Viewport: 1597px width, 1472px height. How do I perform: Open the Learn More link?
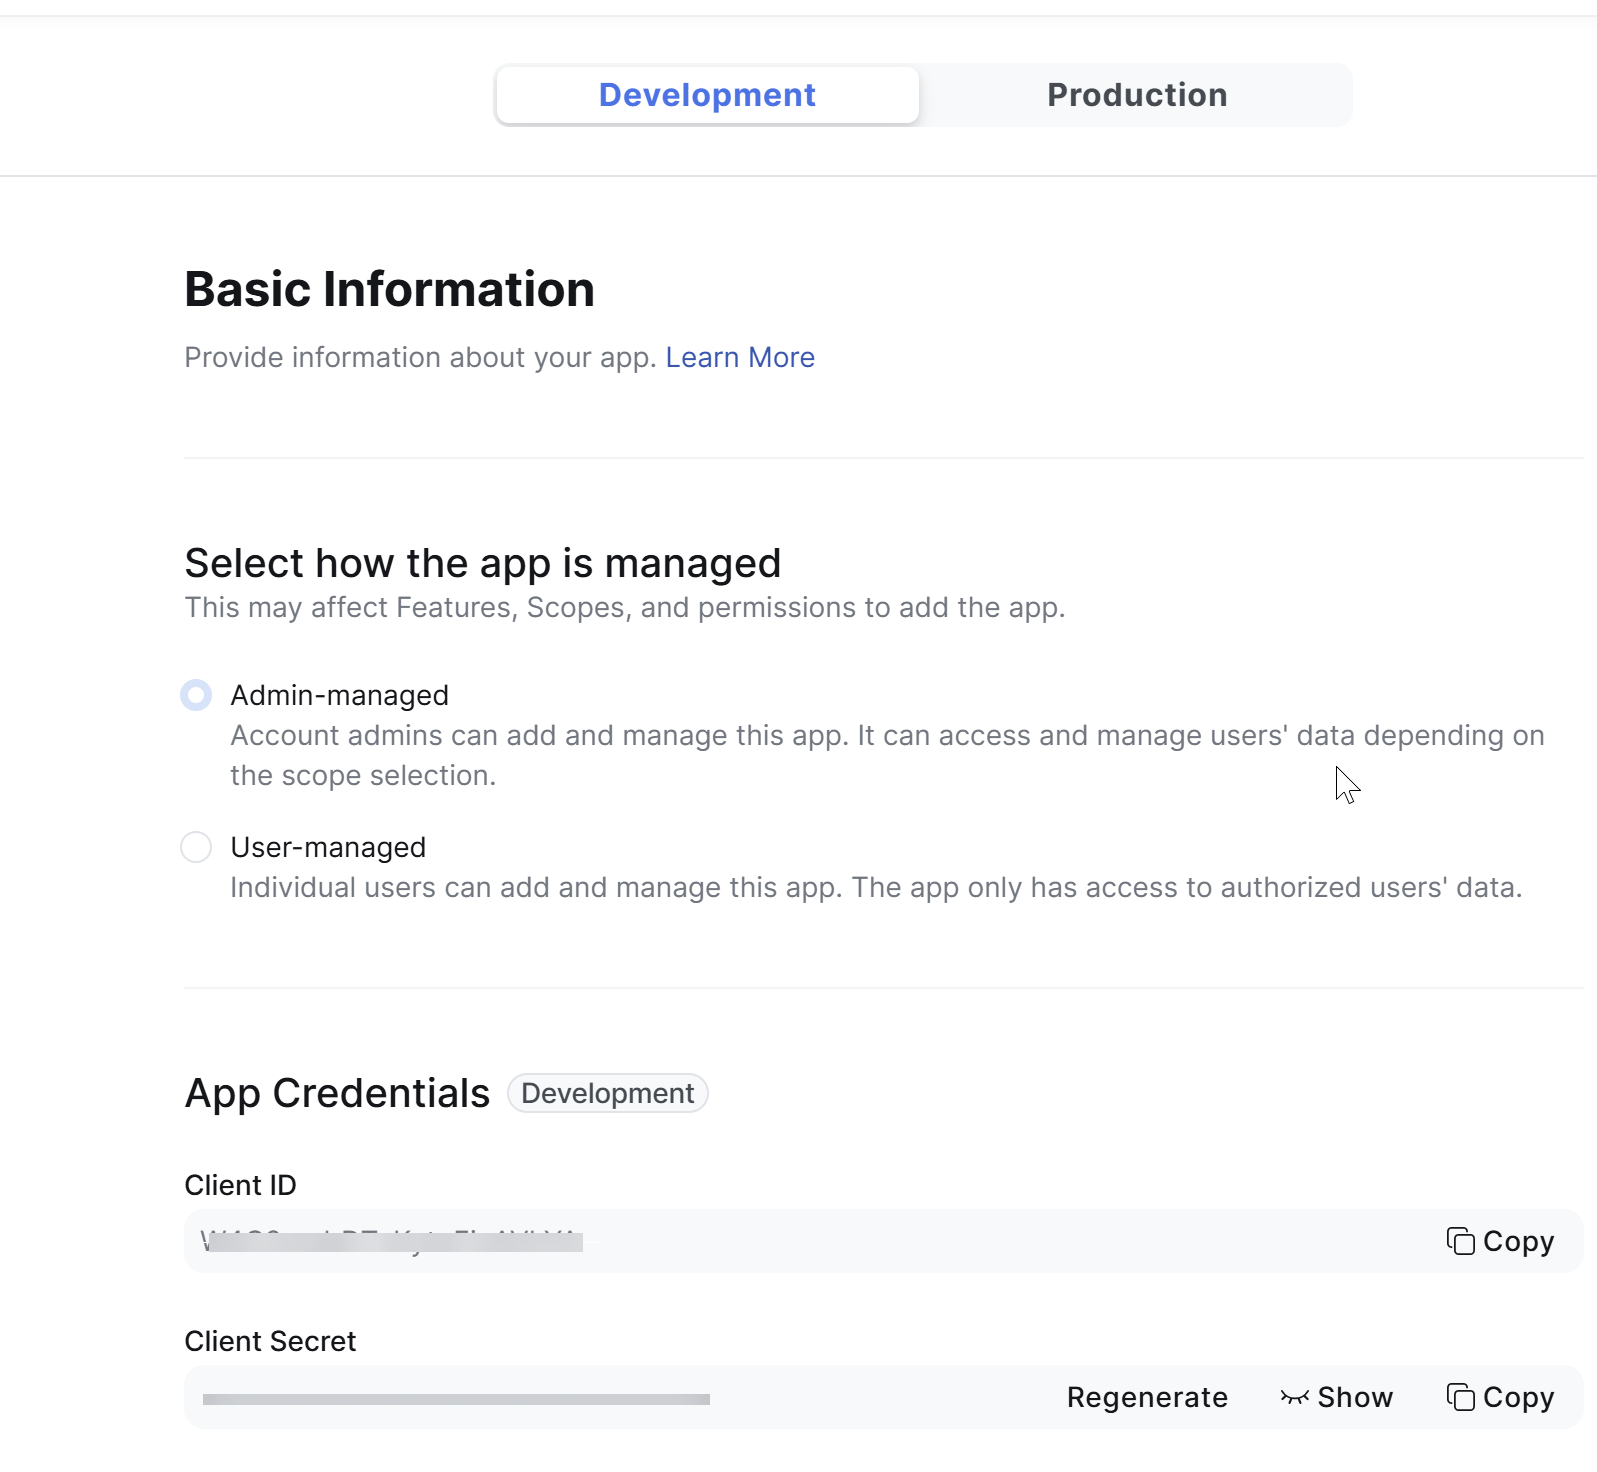(740, 357)
